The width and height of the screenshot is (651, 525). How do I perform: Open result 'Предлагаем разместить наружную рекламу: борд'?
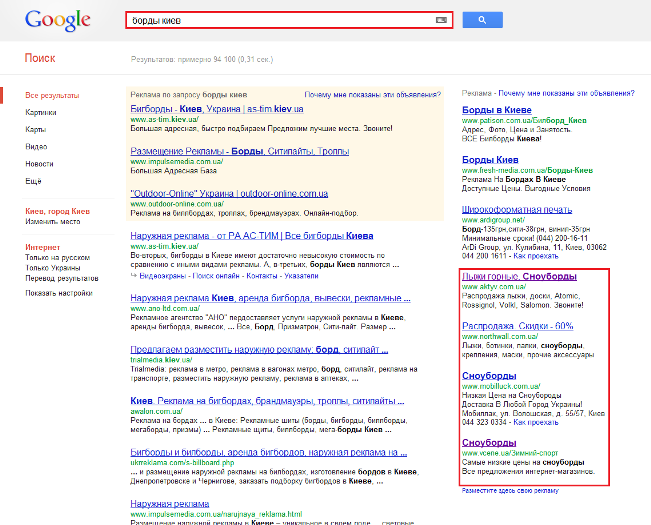(259, 349)
